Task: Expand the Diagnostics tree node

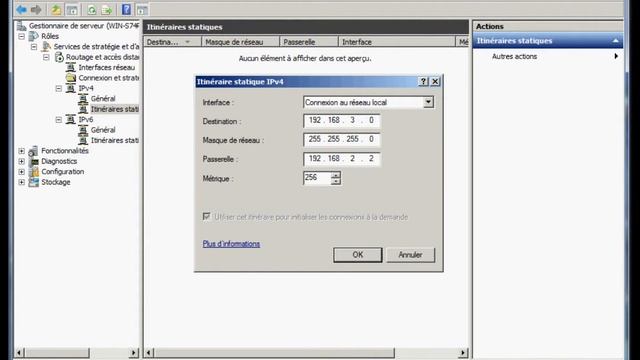Action: tap(22, 161)
